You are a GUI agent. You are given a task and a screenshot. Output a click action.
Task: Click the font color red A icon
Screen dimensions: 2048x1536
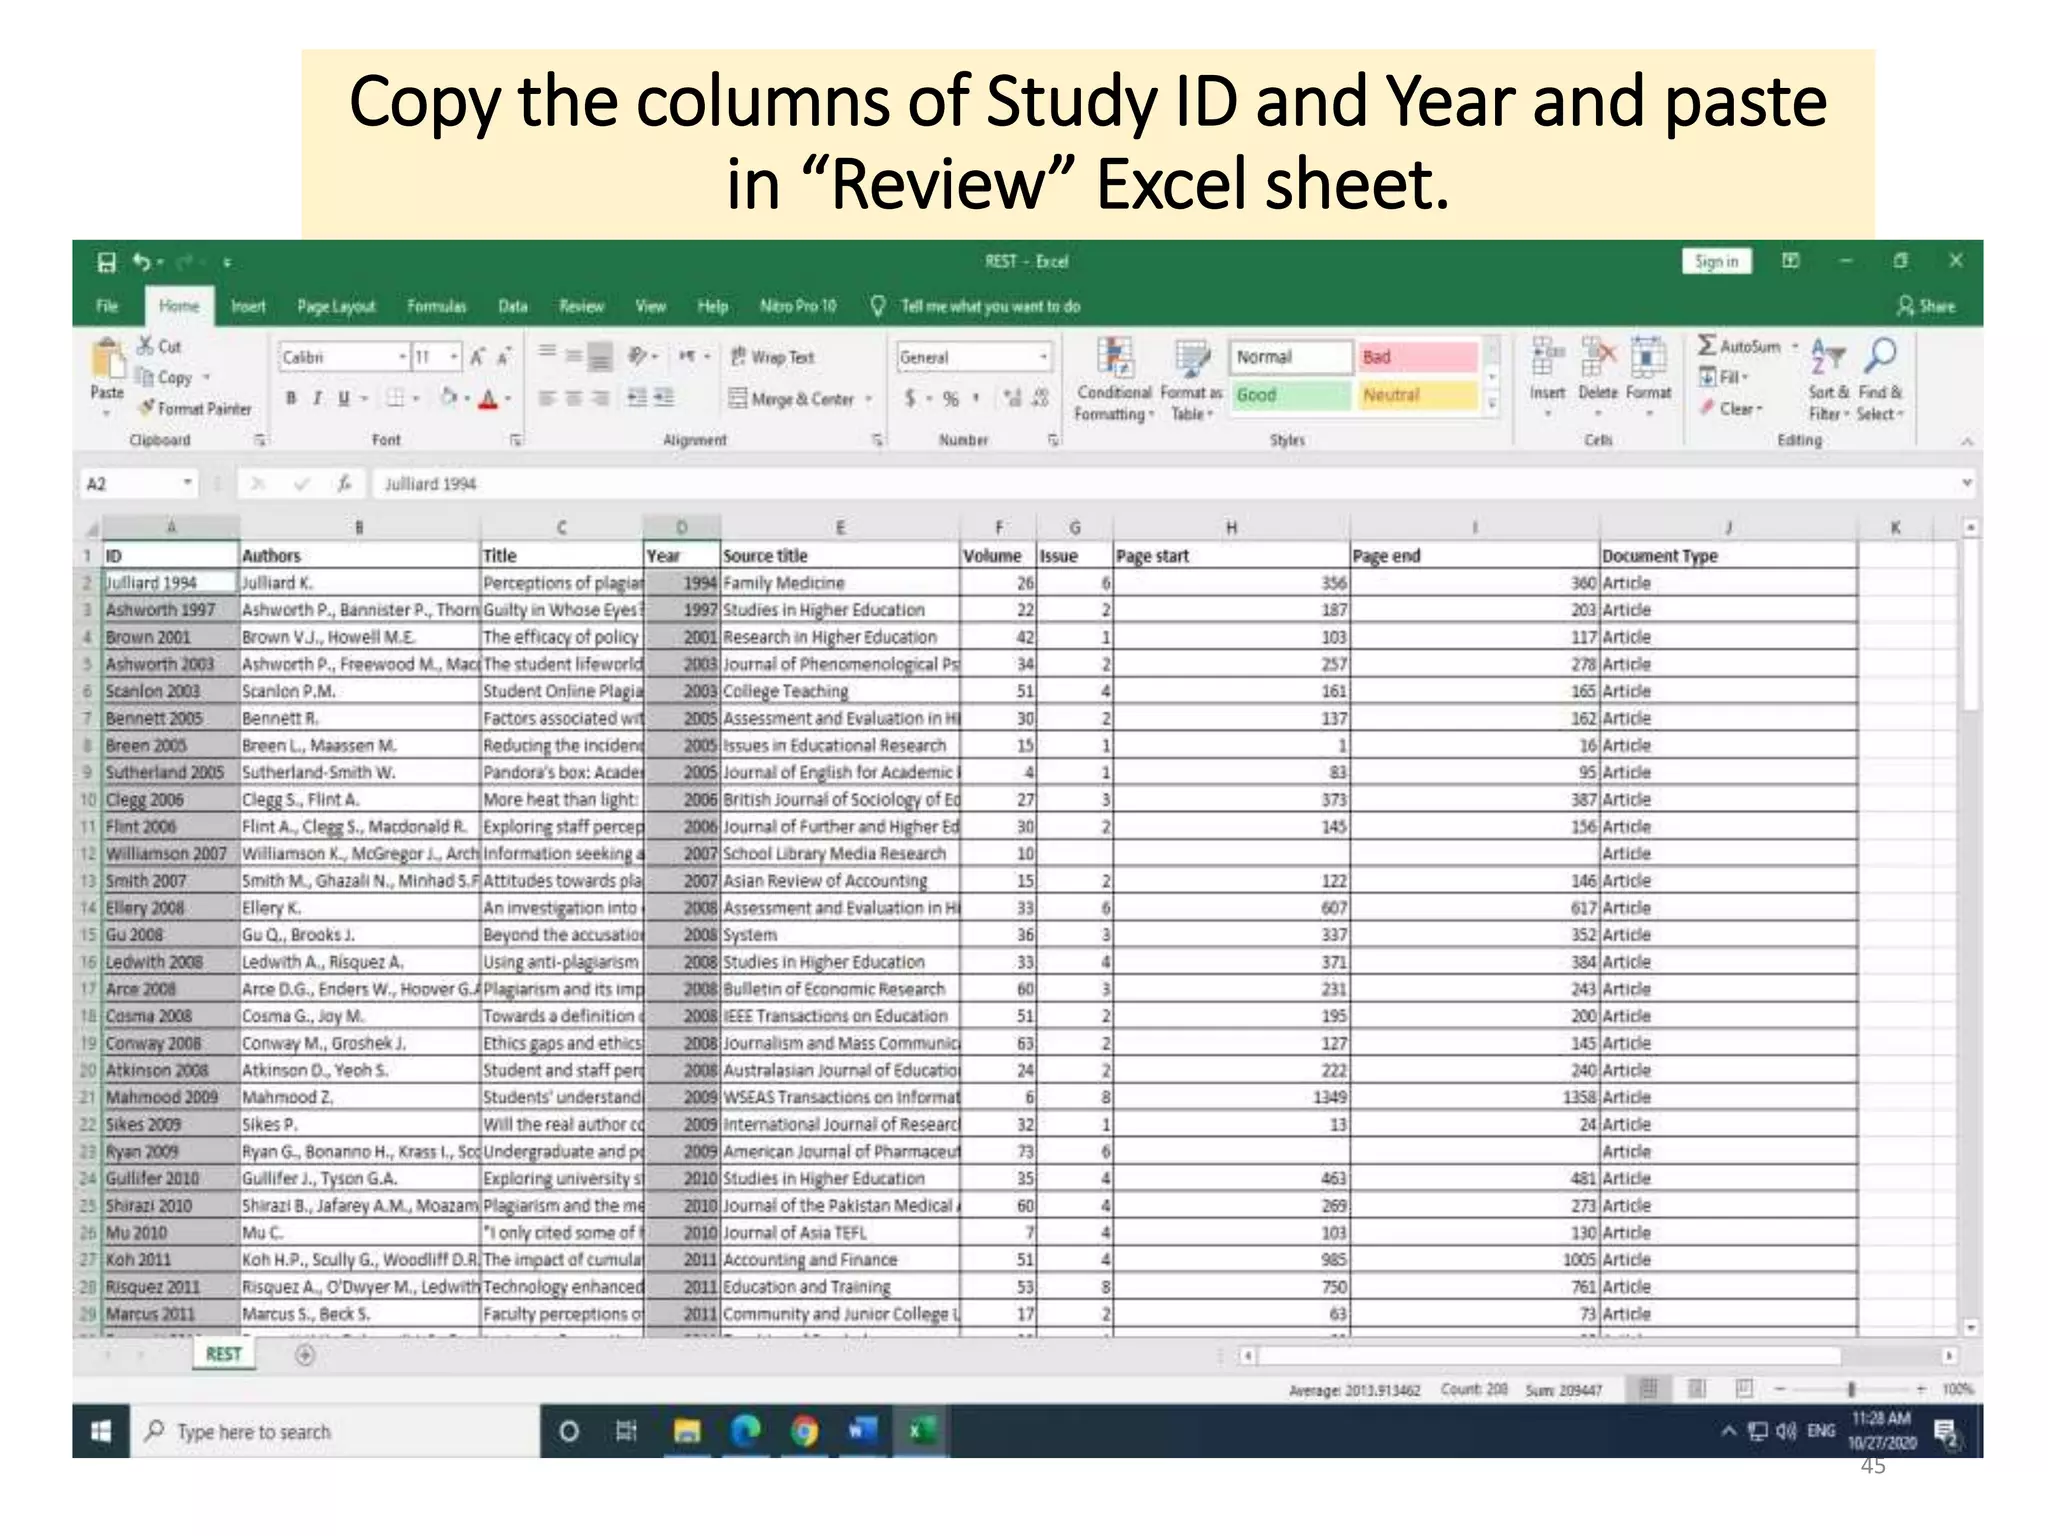[x=488, y=399]
